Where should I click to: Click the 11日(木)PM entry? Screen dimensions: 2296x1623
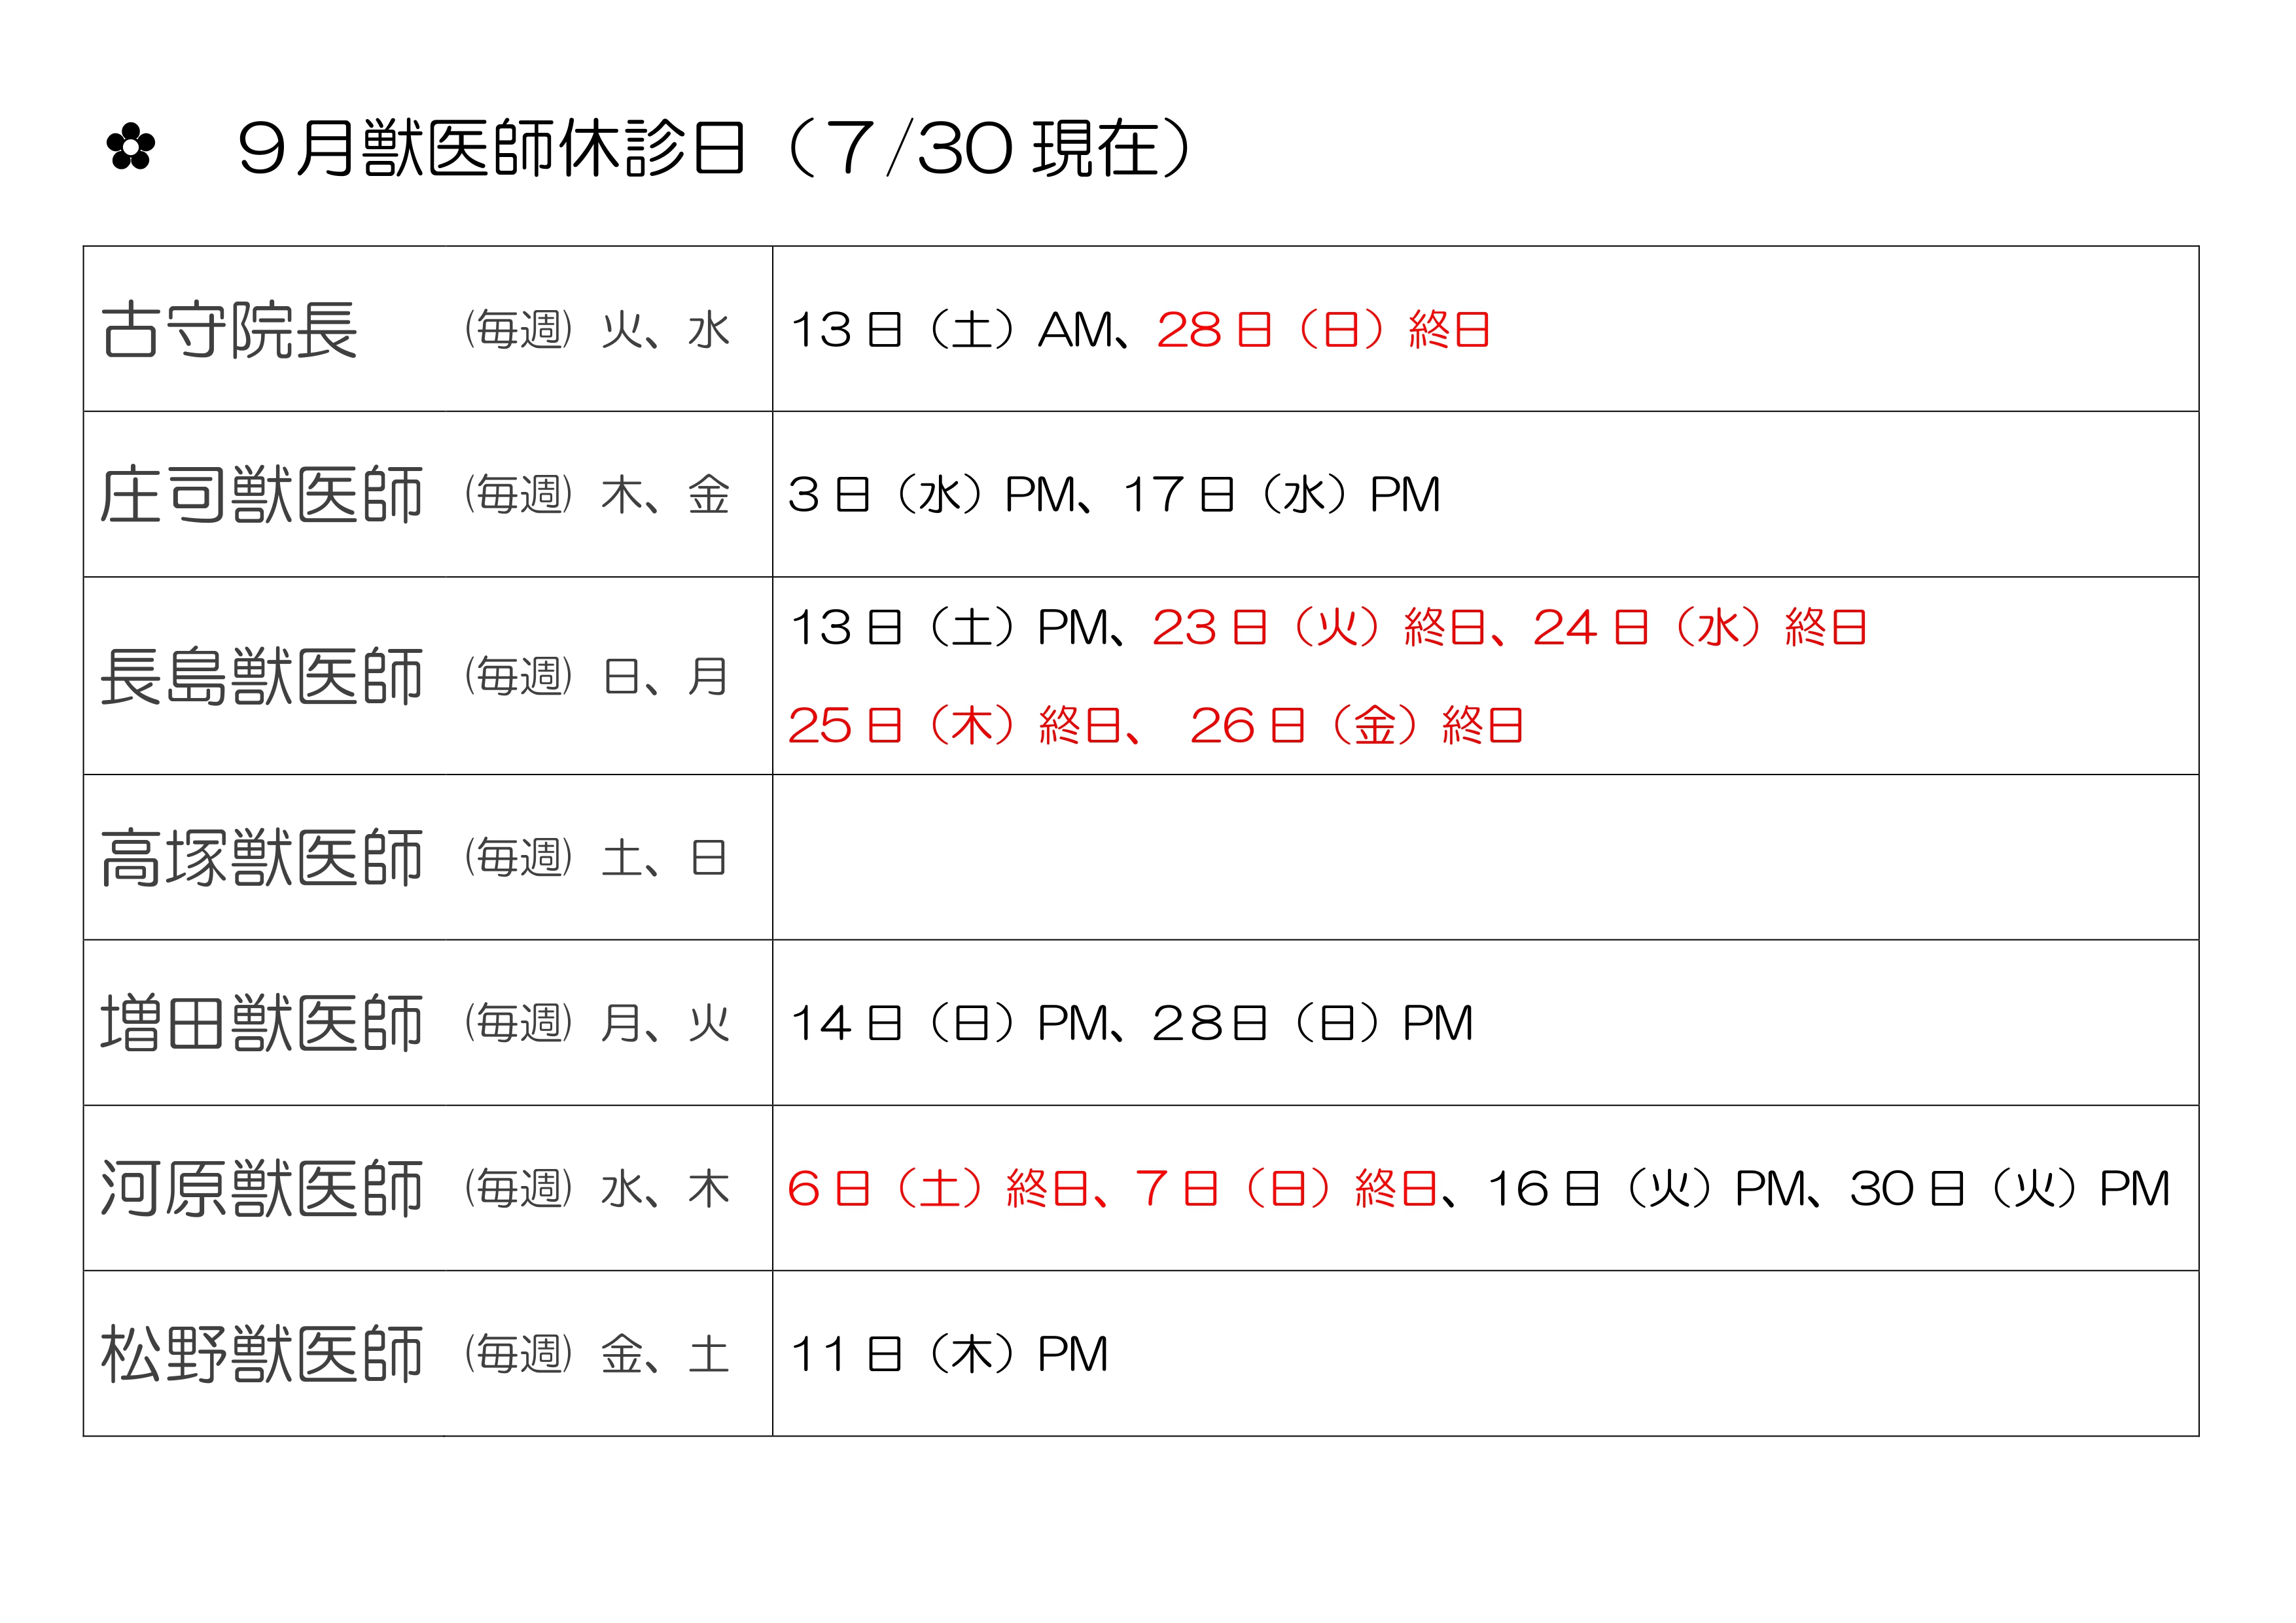[949, 1354]
